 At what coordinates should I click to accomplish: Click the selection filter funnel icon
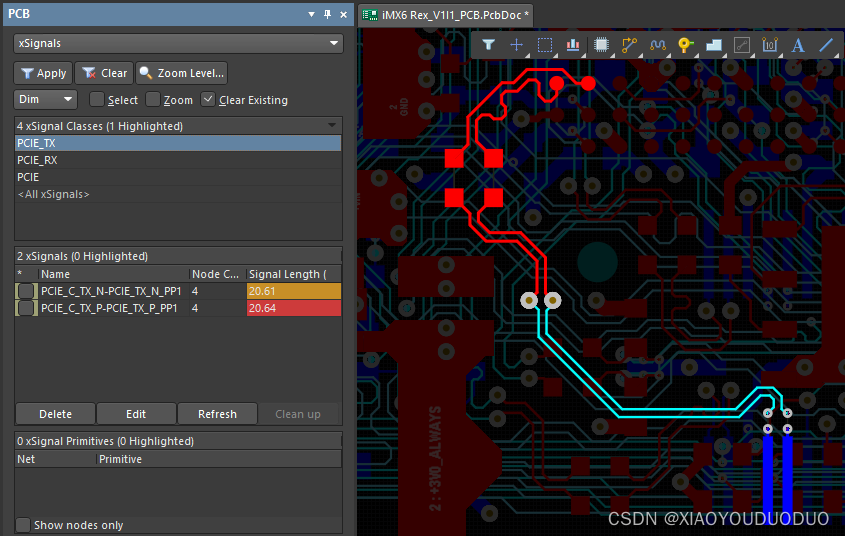click(x=488, y=45)
